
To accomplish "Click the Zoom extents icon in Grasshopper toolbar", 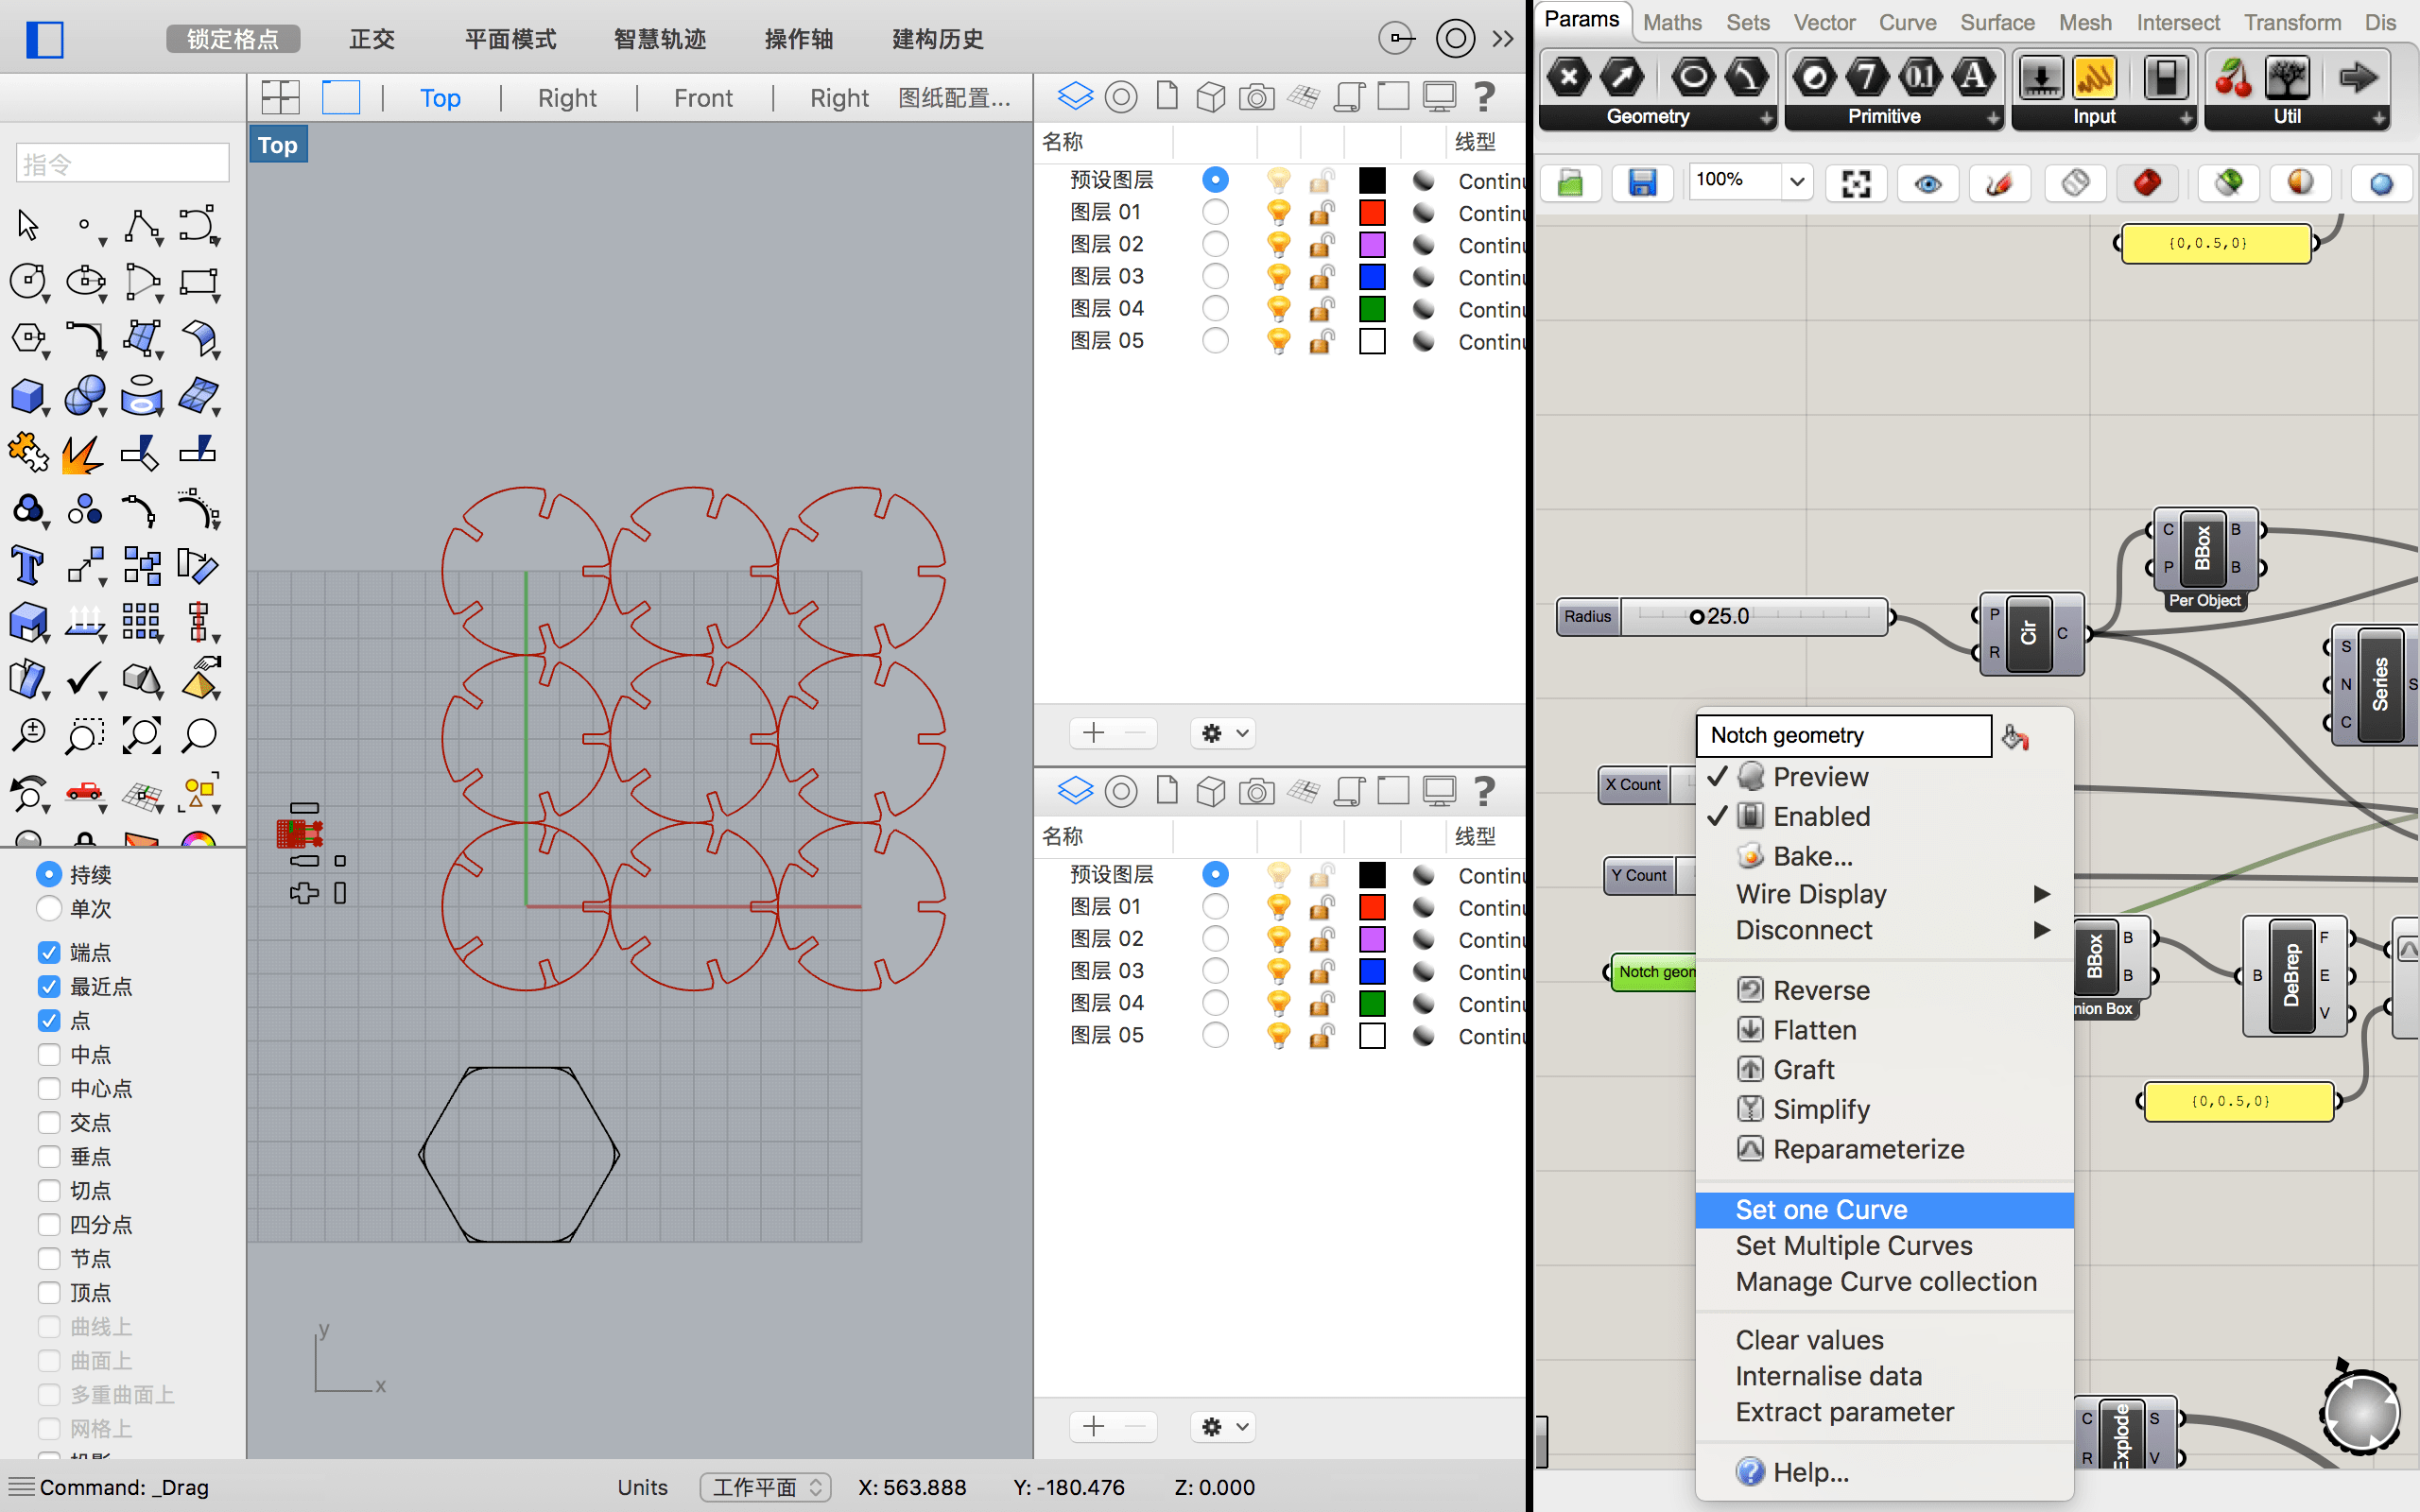I will [x=1856, y=183].
